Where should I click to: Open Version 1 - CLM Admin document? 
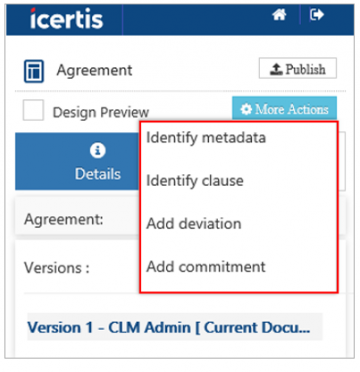click(169, 327)
